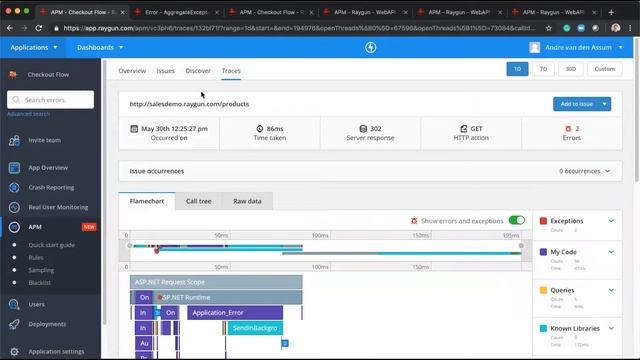Expand the My Code legend section
The height and width of the screenshot is (360, 640).
coord(611,252)
